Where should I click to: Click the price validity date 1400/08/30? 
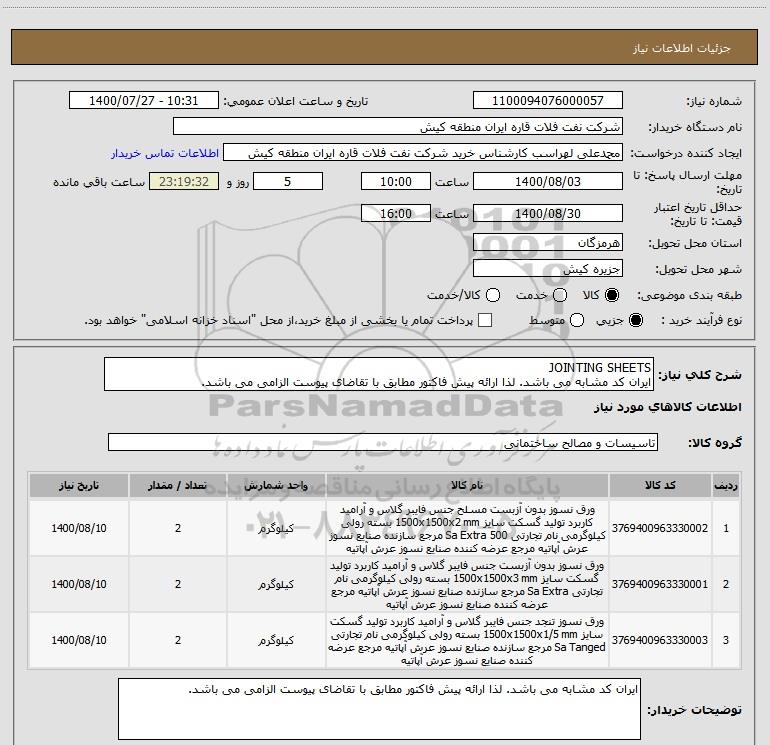pos(548,213)
